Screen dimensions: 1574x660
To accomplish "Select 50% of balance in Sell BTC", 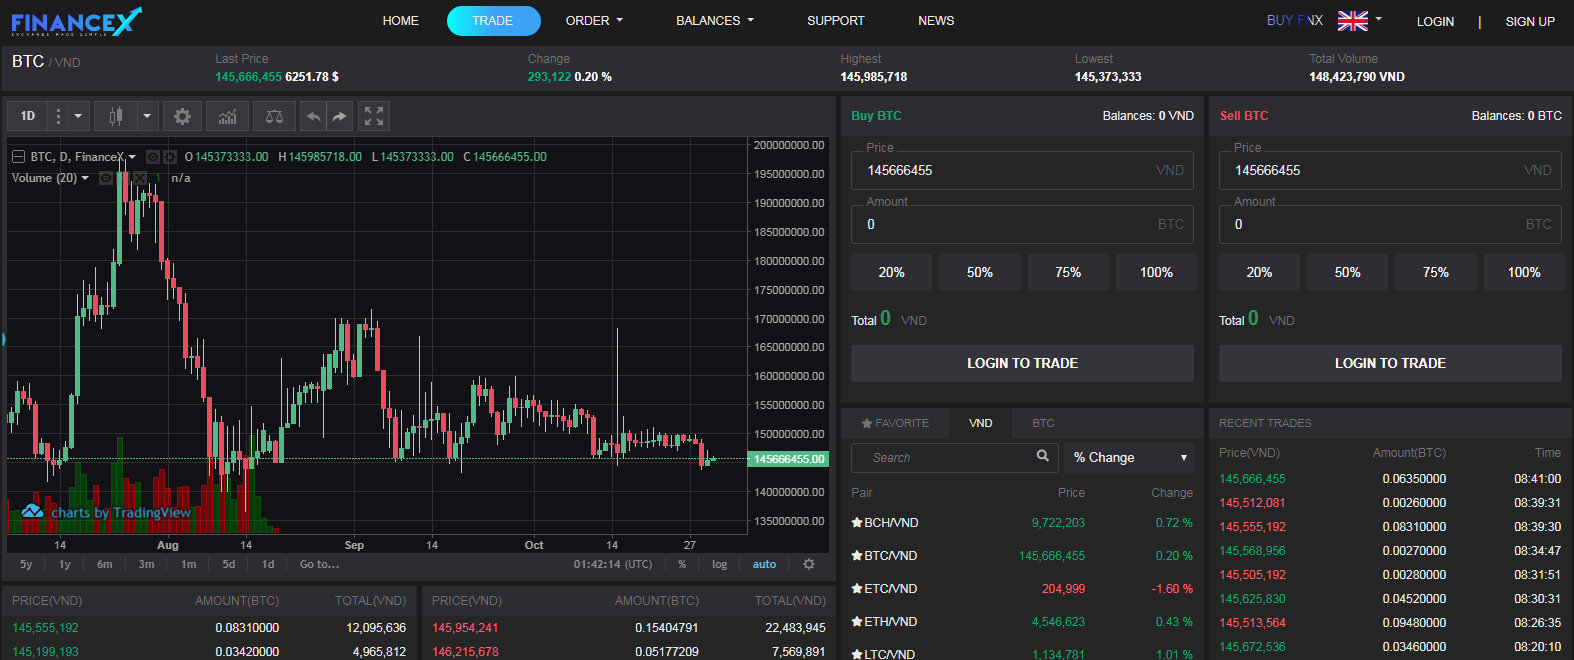I will tap(1347, 272).
